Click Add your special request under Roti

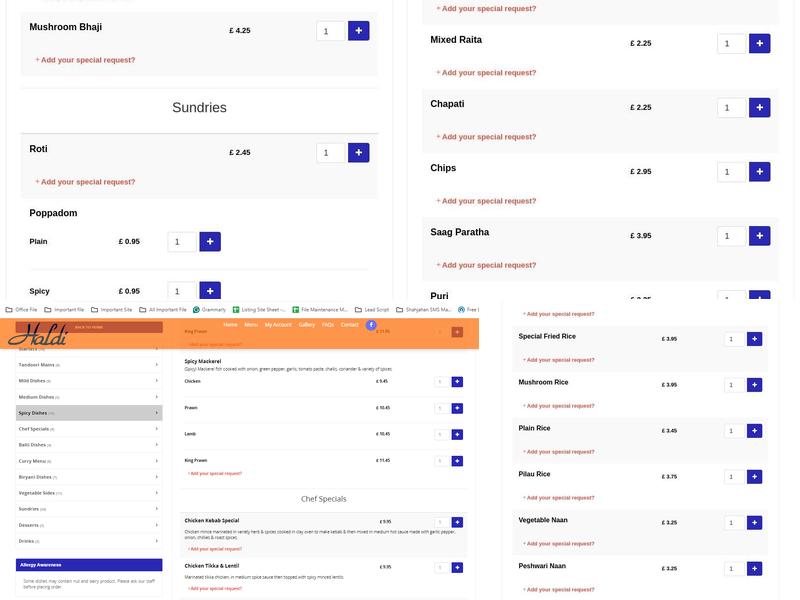pyautogui.click(x=86, y=182)
